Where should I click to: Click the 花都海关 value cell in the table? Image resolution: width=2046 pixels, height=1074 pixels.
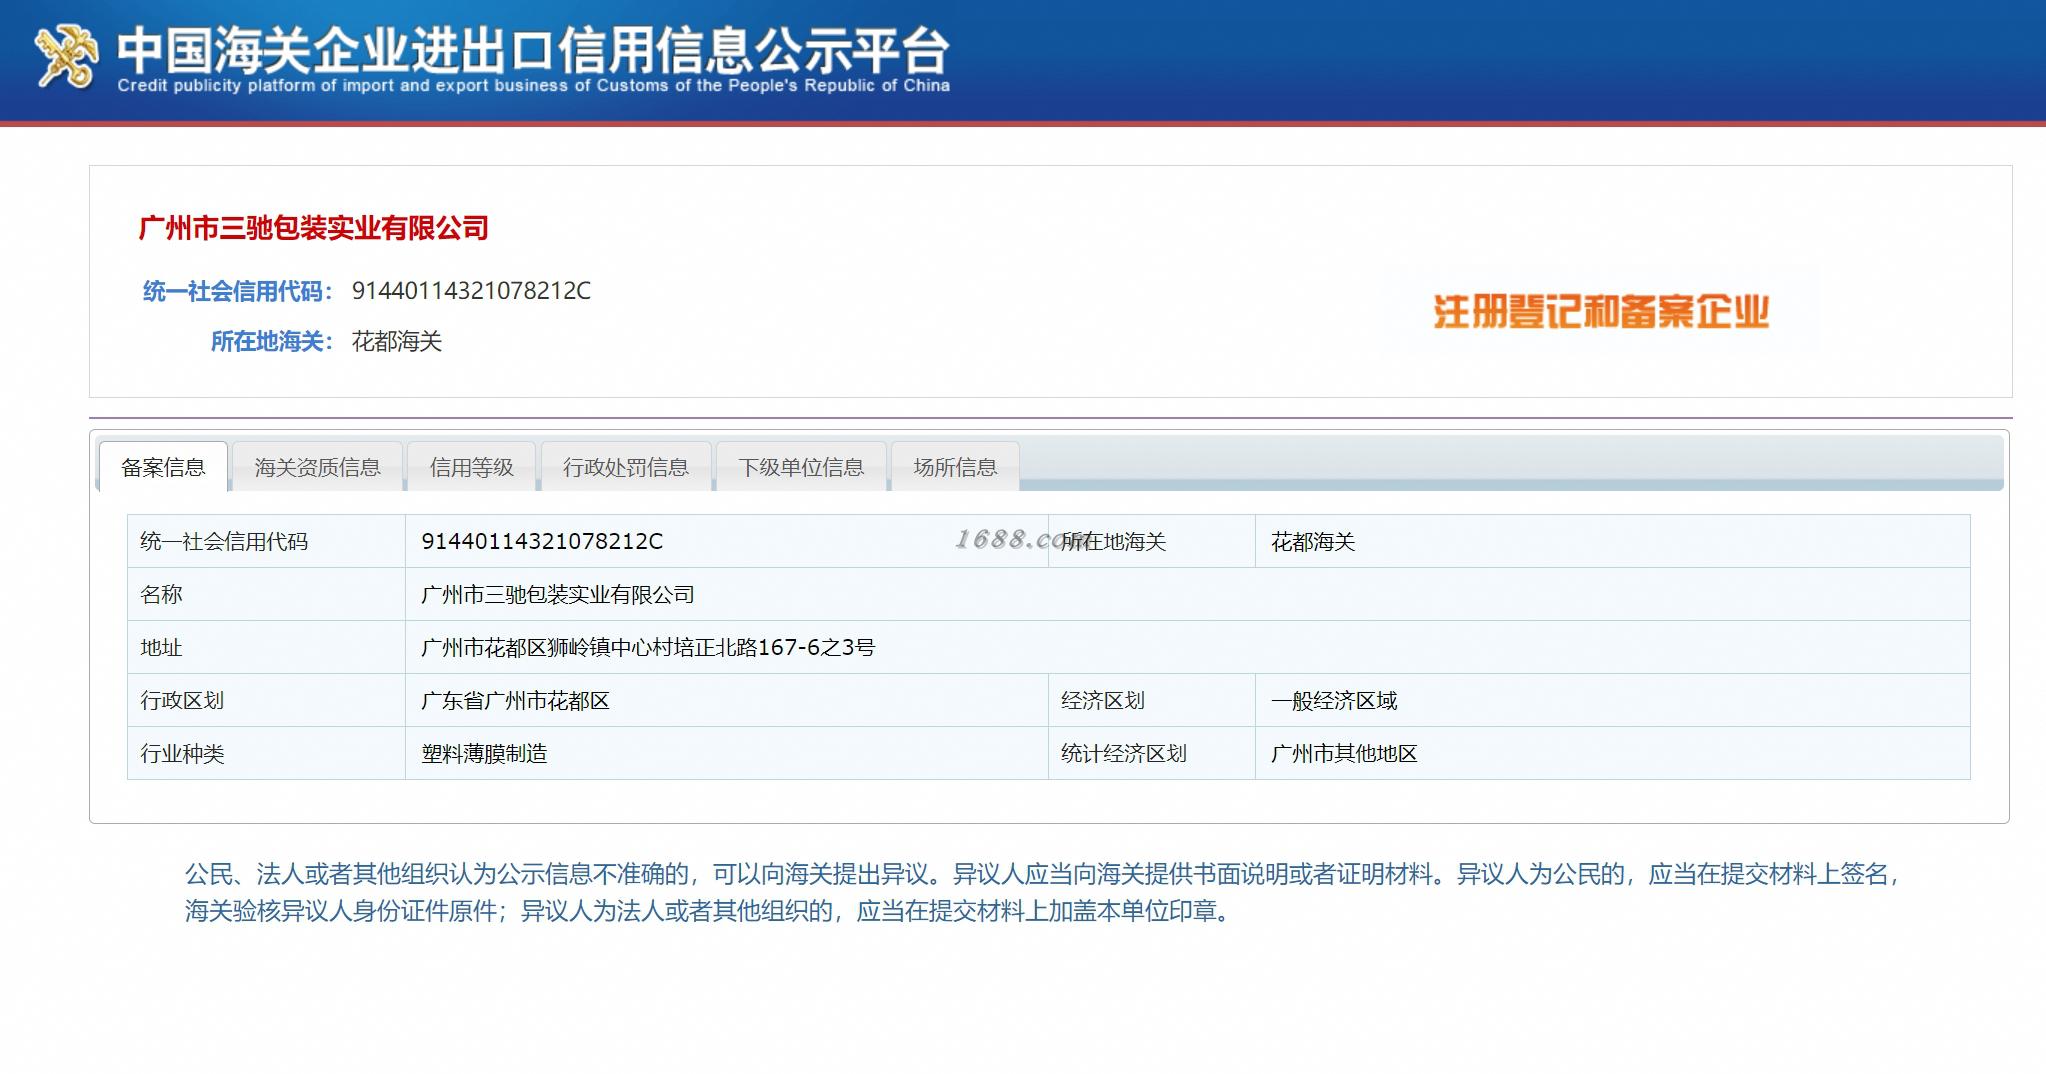(1612, 541)
